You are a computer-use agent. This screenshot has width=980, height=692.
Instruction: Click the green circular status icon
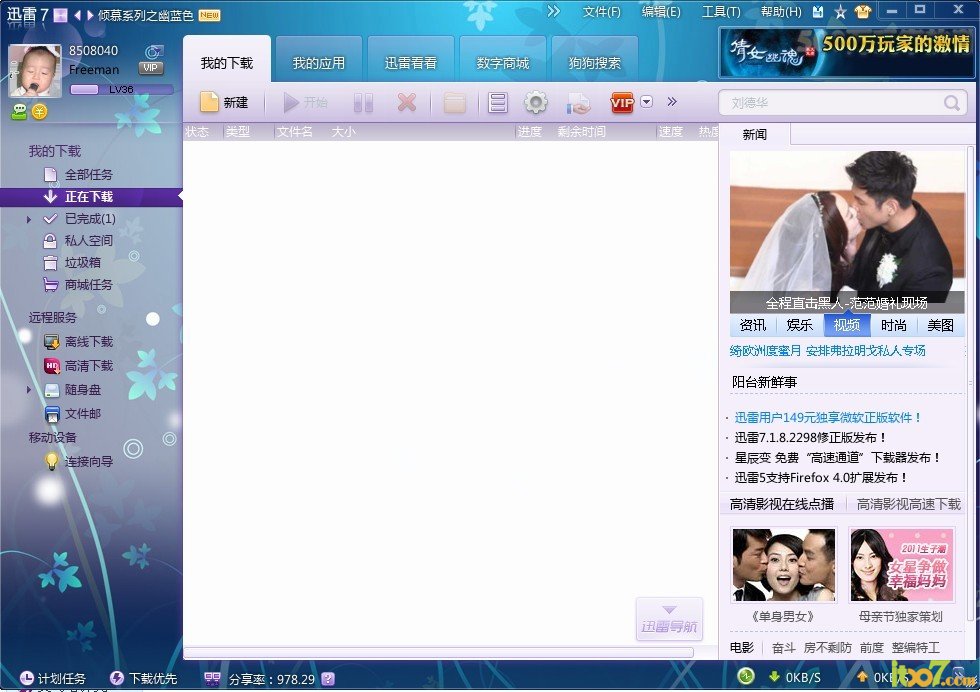pos(745,676)
